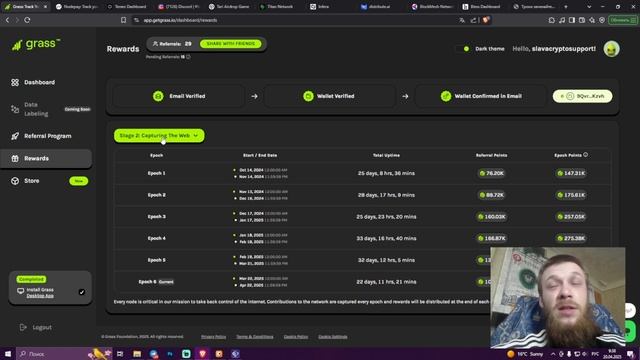Click the Terms & Conditions footer link

click(255, 337)
